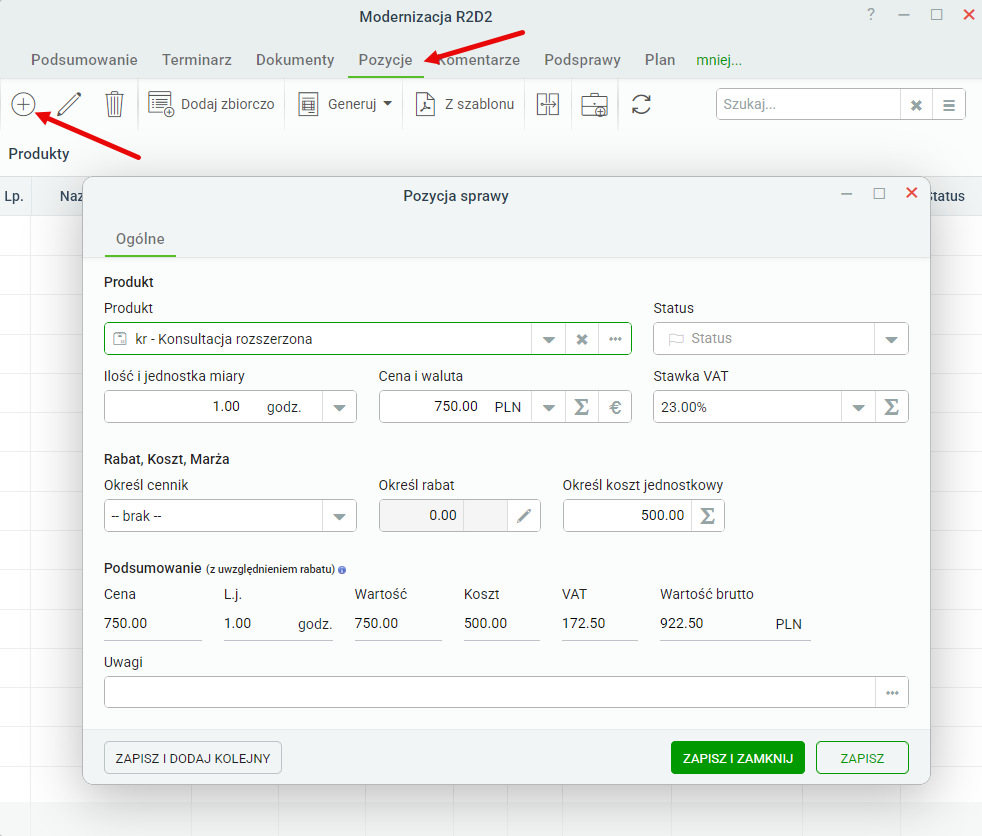The width and height of the screenshot is (982, 836).
Task: Add a new item with the plus icon
Action: tap(23, 104)
